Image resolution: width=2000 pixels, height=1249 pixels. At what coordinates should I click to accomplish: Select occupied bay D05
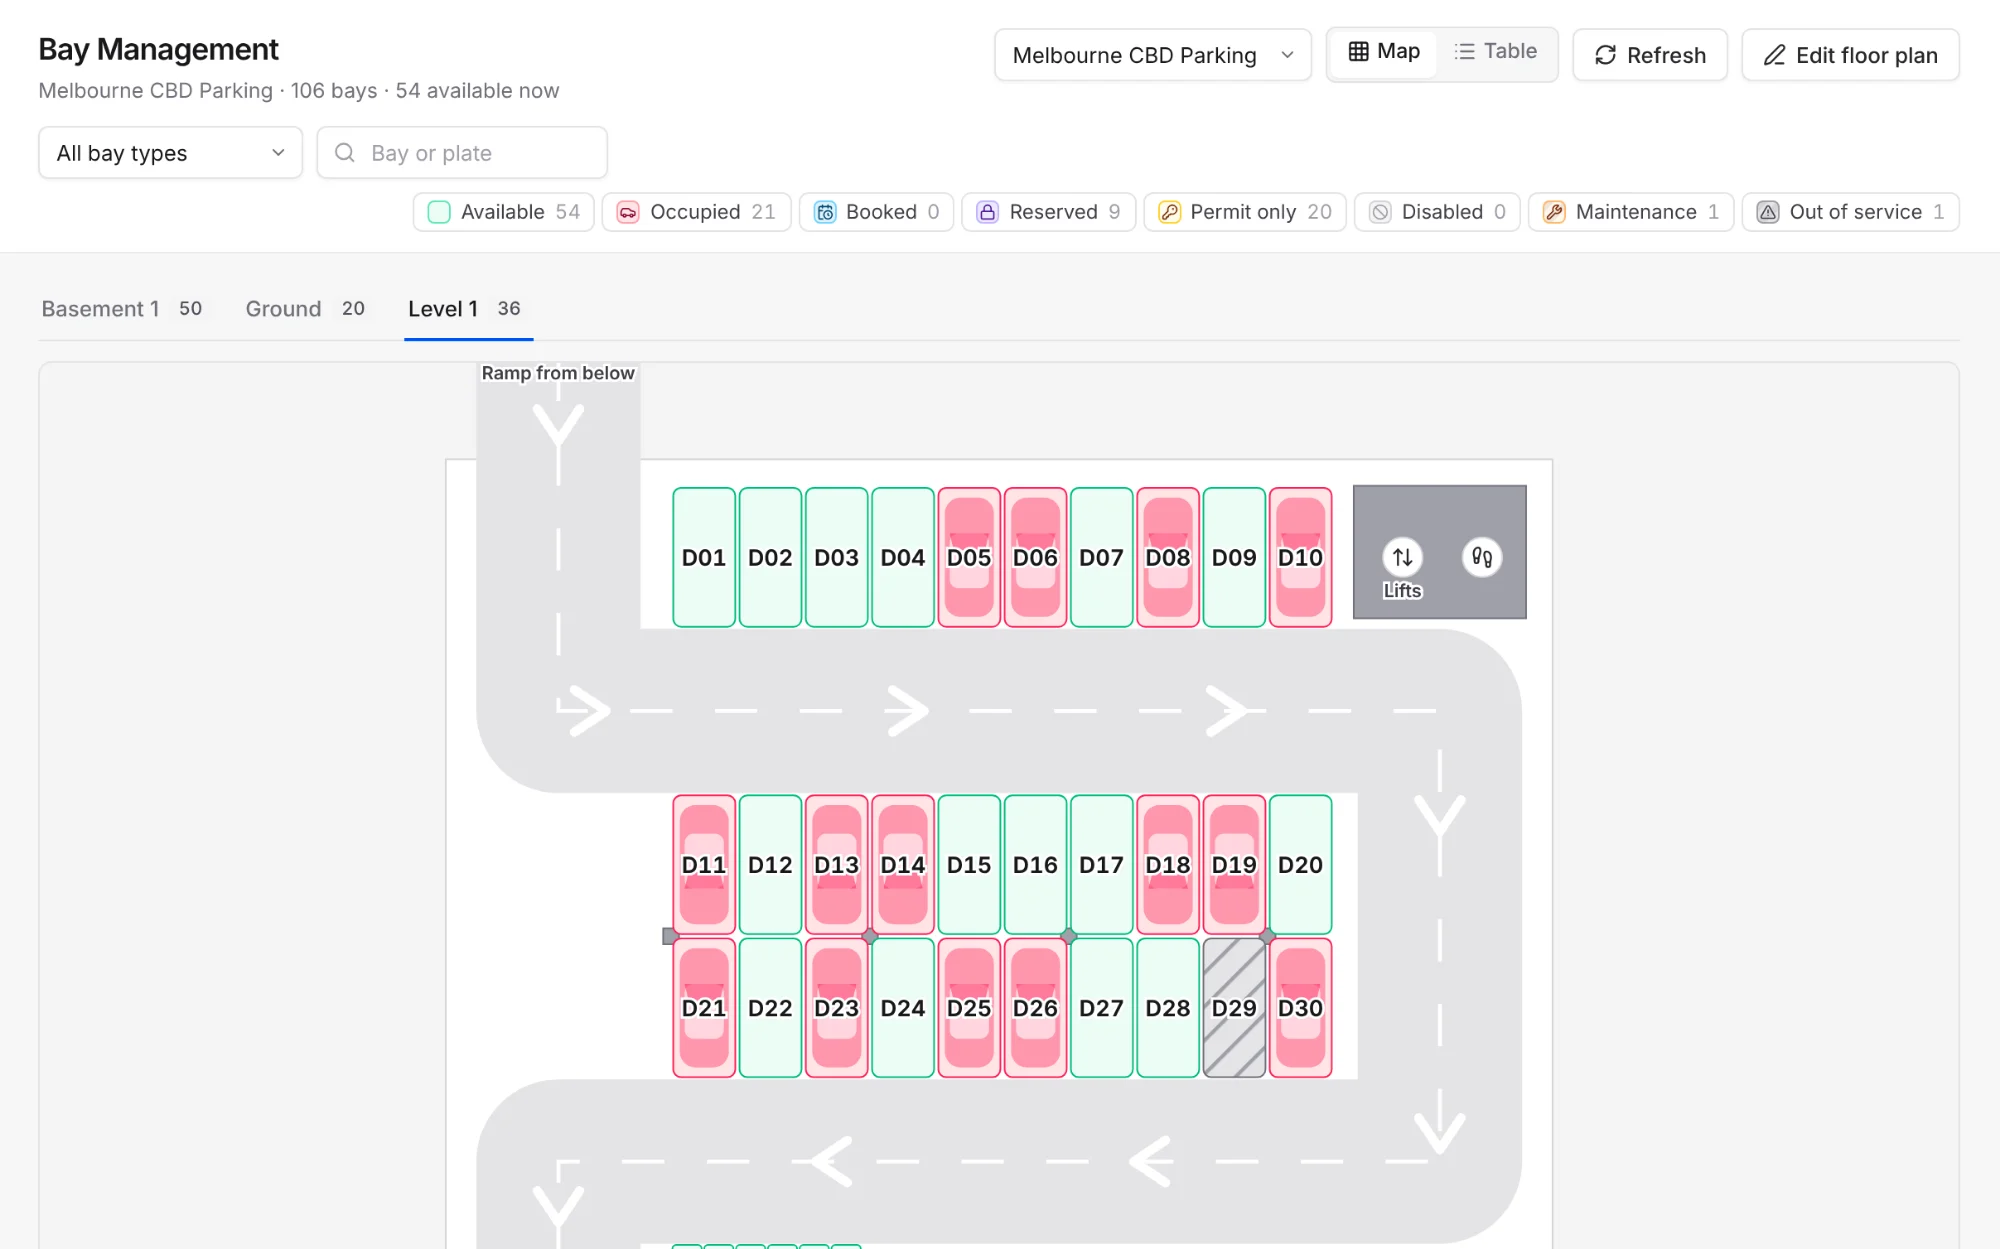point(969,557)
